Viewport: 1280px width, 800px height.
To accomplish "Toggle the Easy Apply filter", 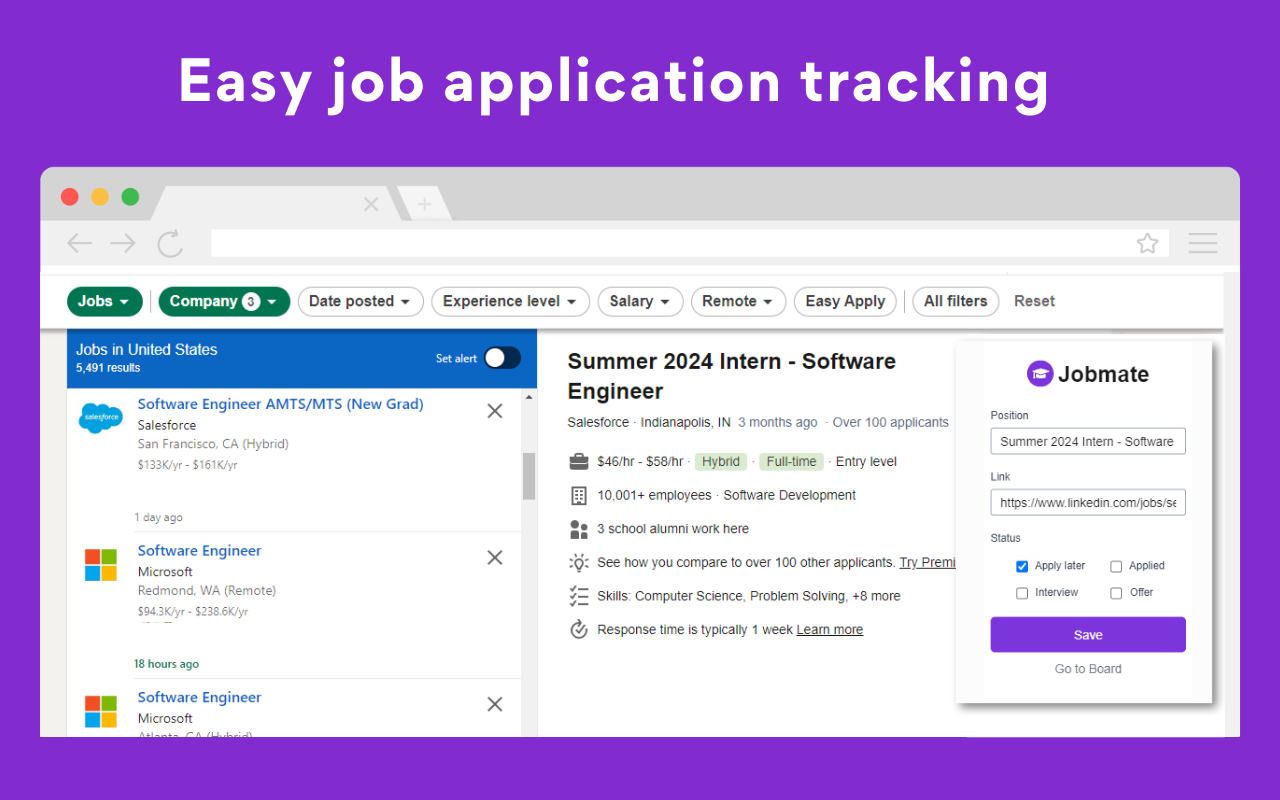I will pyautogui.click(x=845, y=301).
